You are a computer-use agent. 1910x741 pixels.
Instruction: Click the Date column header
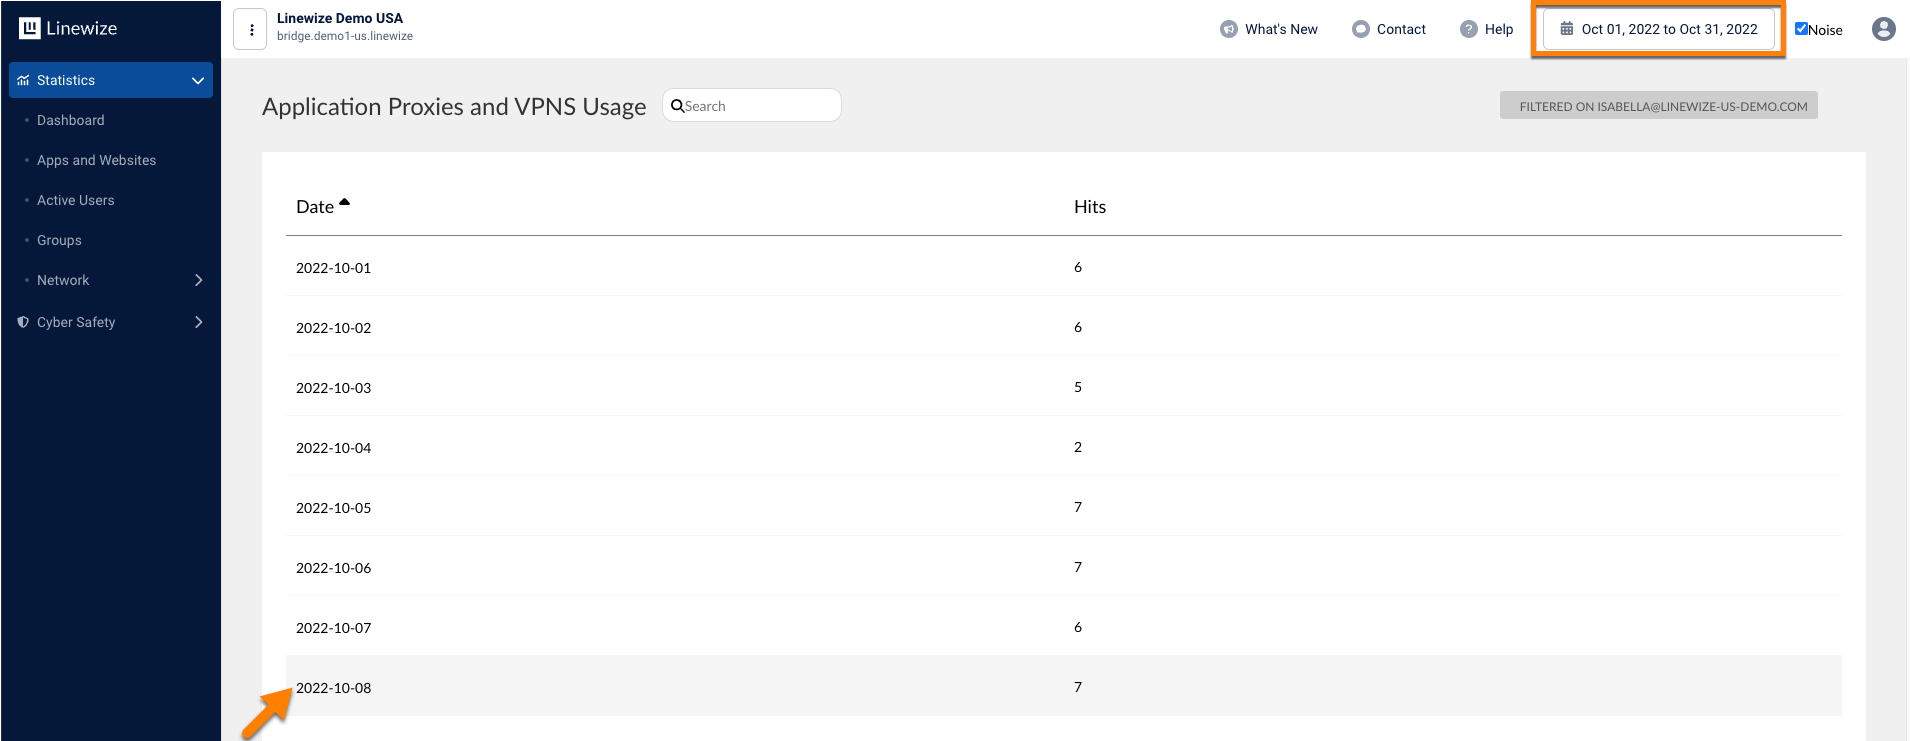point(315,207)
